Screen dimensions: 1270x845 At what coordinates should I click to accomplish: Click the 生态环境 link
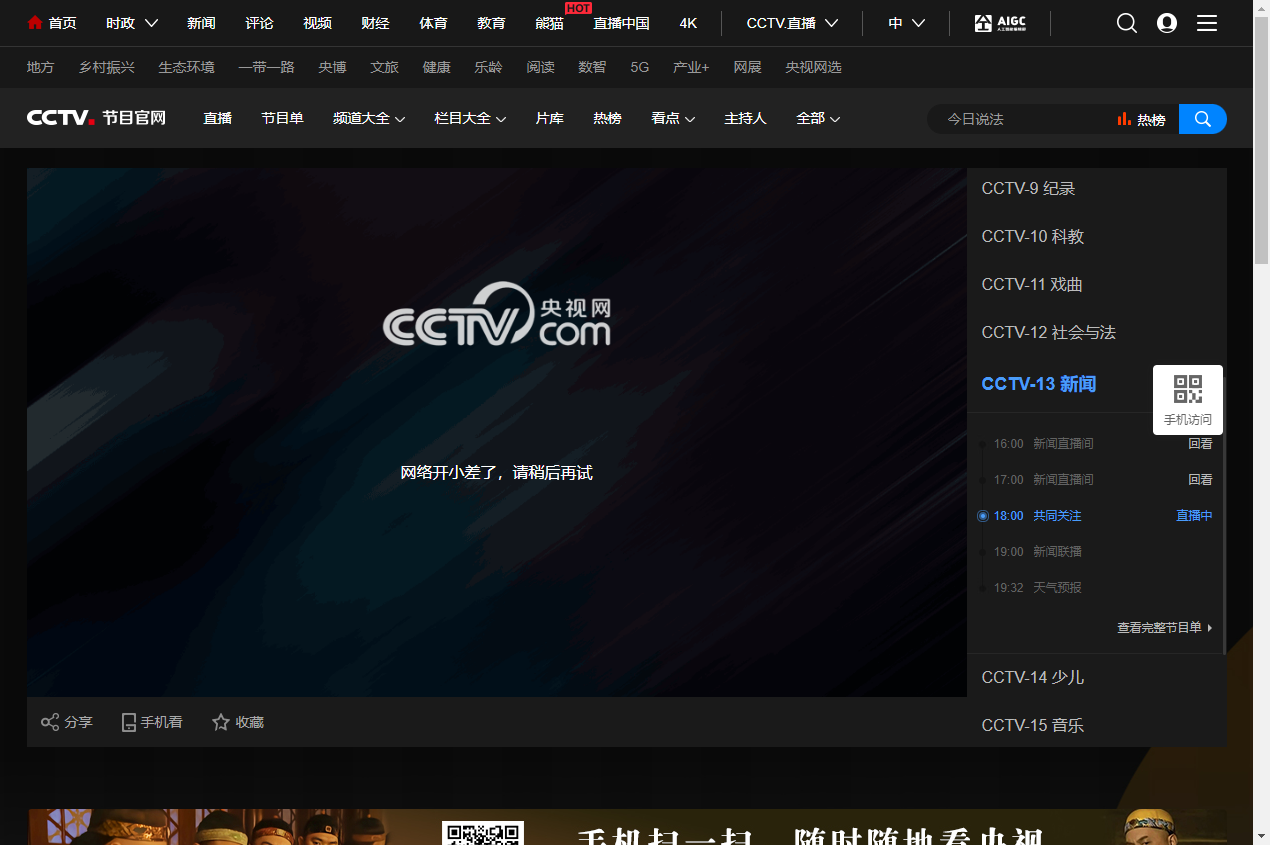click(x=186, y=67)
